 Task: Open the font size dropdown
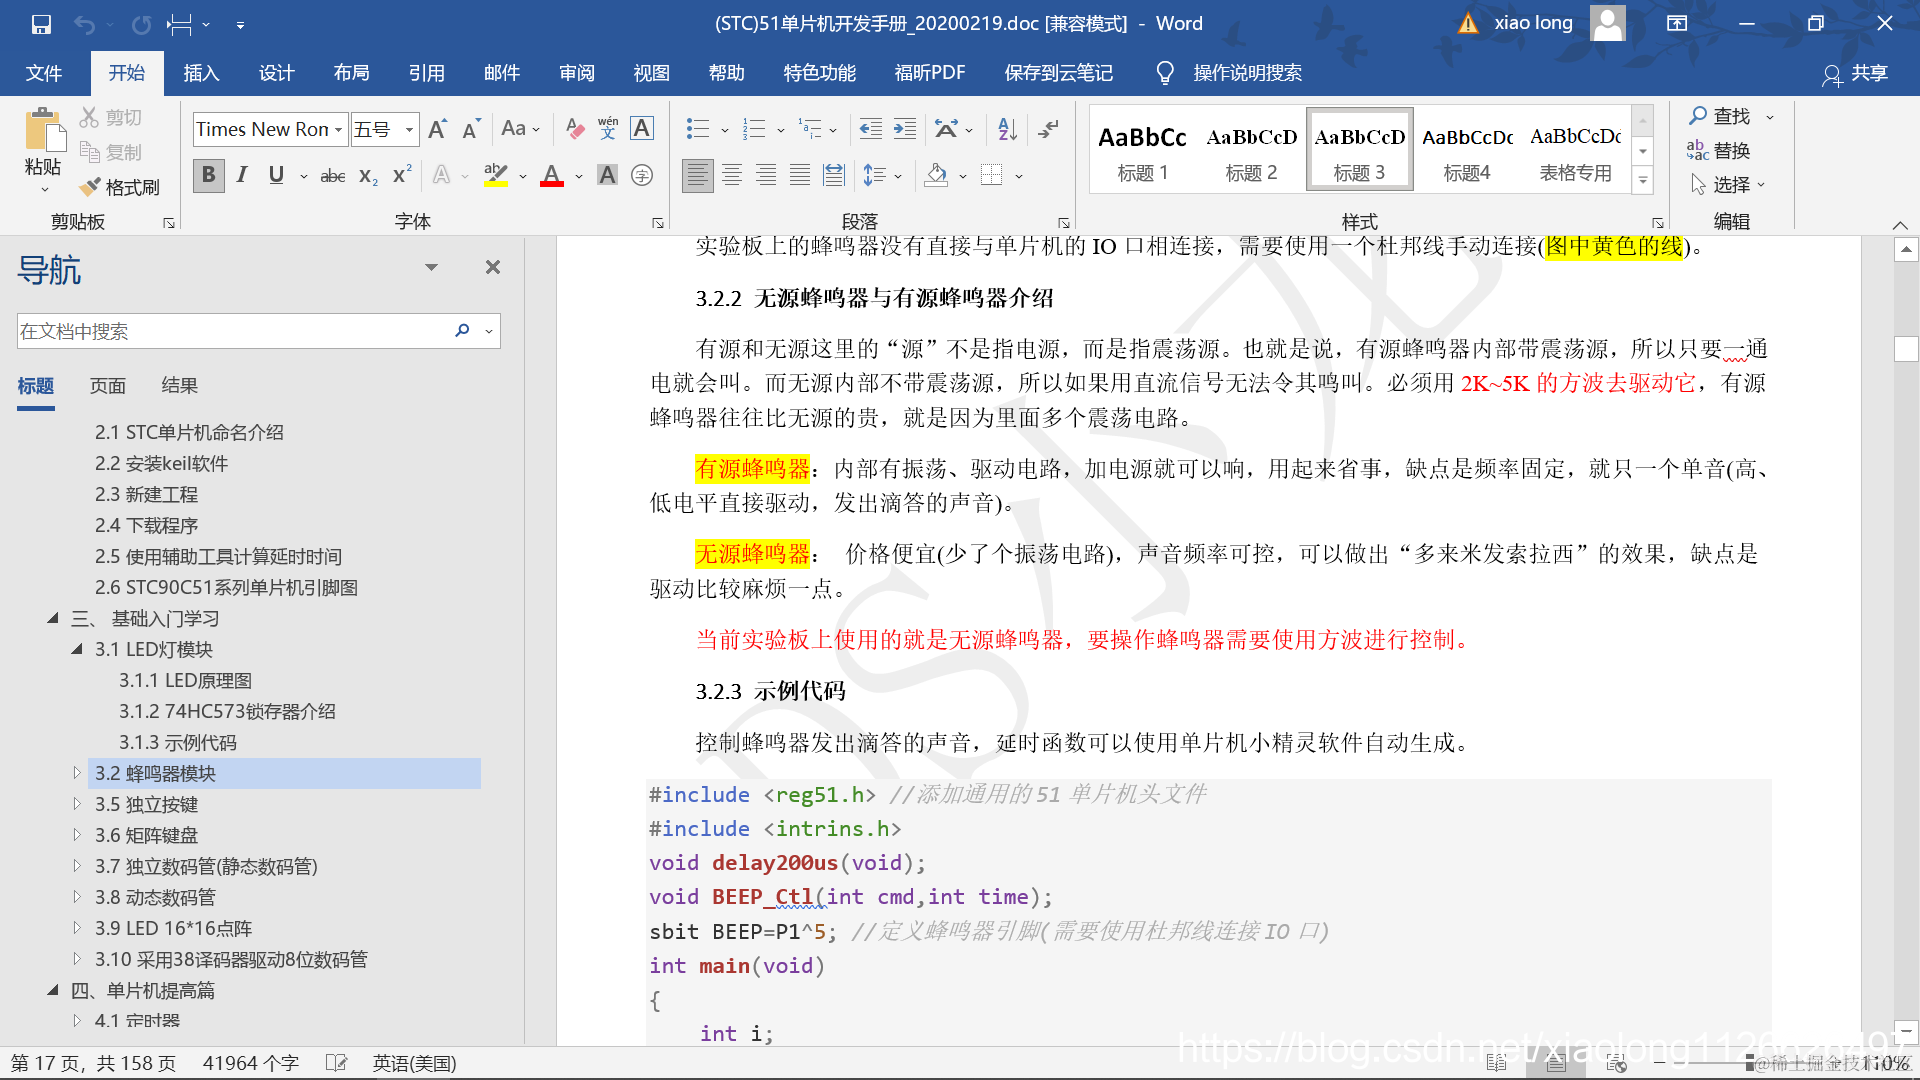(409, 129)
